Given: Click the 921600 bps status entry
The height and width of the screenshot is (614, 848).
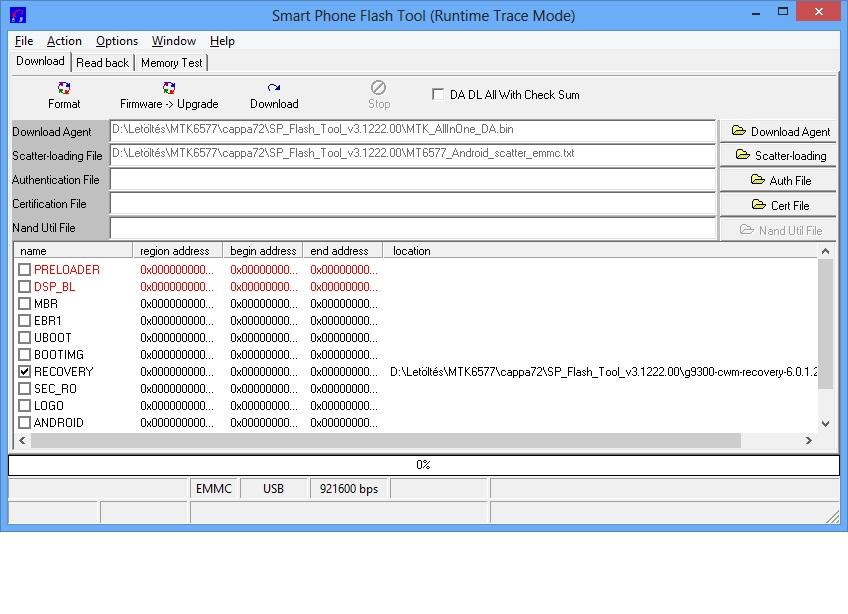Looking at the screenshot, I should coord(349,489).
